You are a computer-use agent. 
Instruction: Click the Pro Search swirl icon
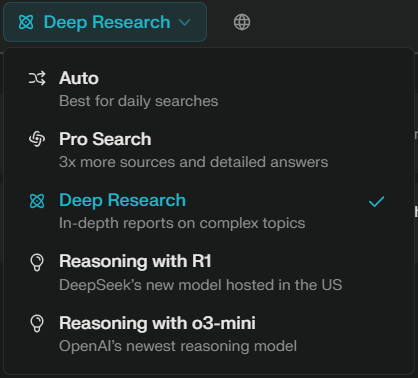click(37, 139)
